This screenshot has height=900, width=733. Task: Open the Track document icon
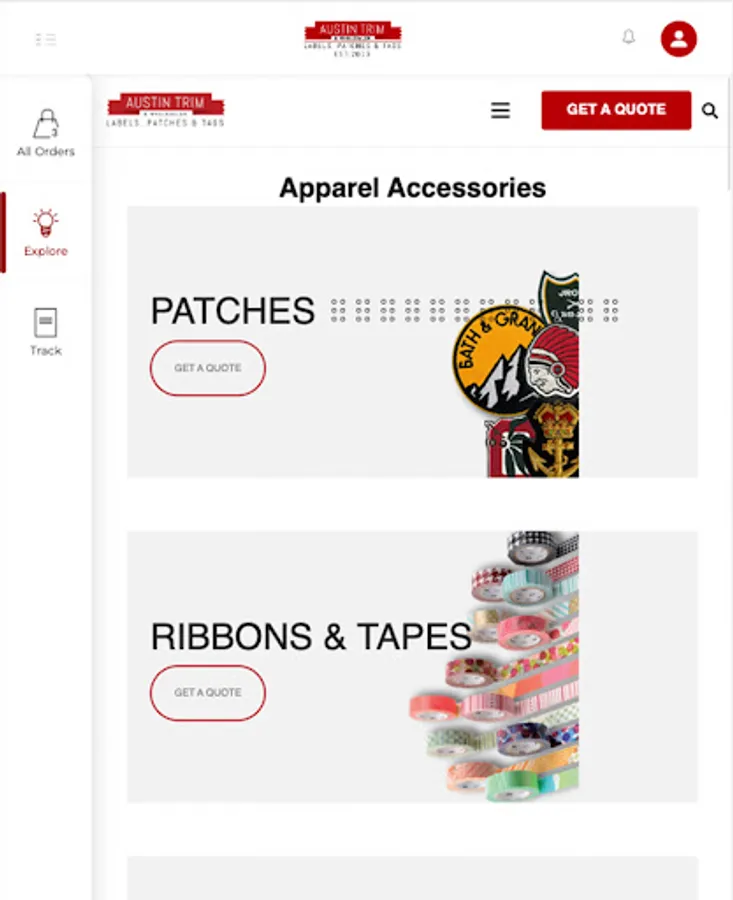tap(45, 322)
